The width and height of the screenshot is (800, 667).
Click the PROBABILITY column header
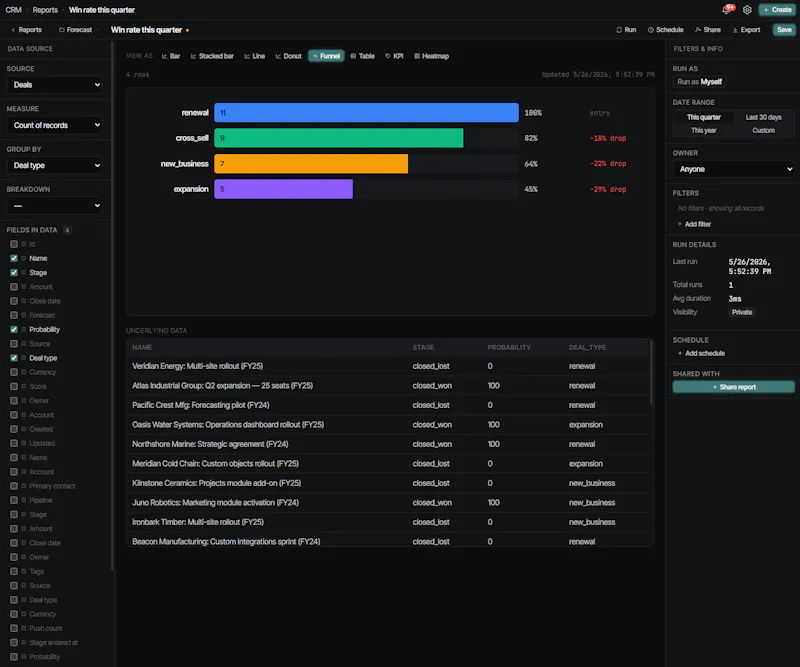click(509, 348)
